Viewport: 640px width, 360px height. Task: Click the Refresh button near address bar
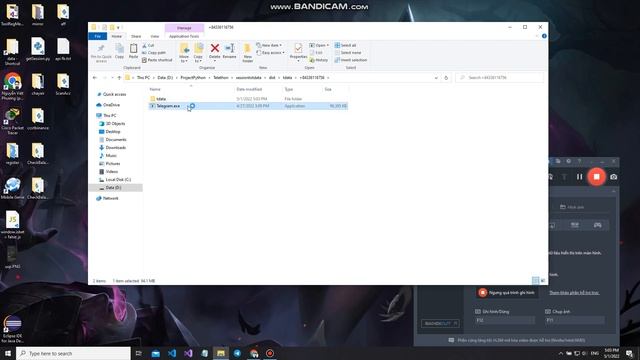[x=446, y=78]
